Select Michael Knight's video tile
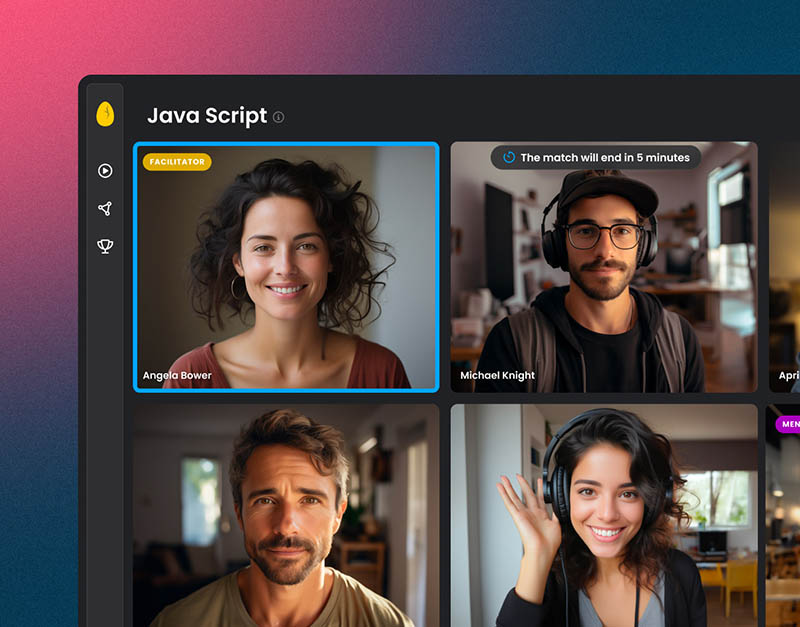 pos(604,267)
